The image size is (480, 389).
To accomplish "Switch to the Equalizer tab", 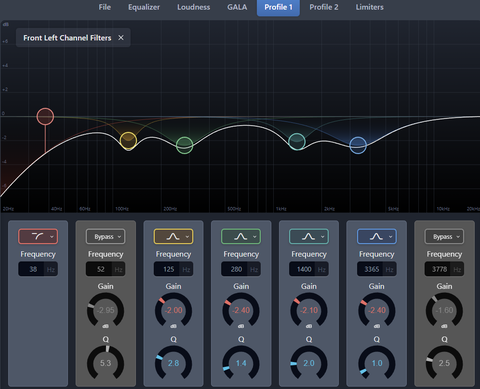I will point(144,7).
